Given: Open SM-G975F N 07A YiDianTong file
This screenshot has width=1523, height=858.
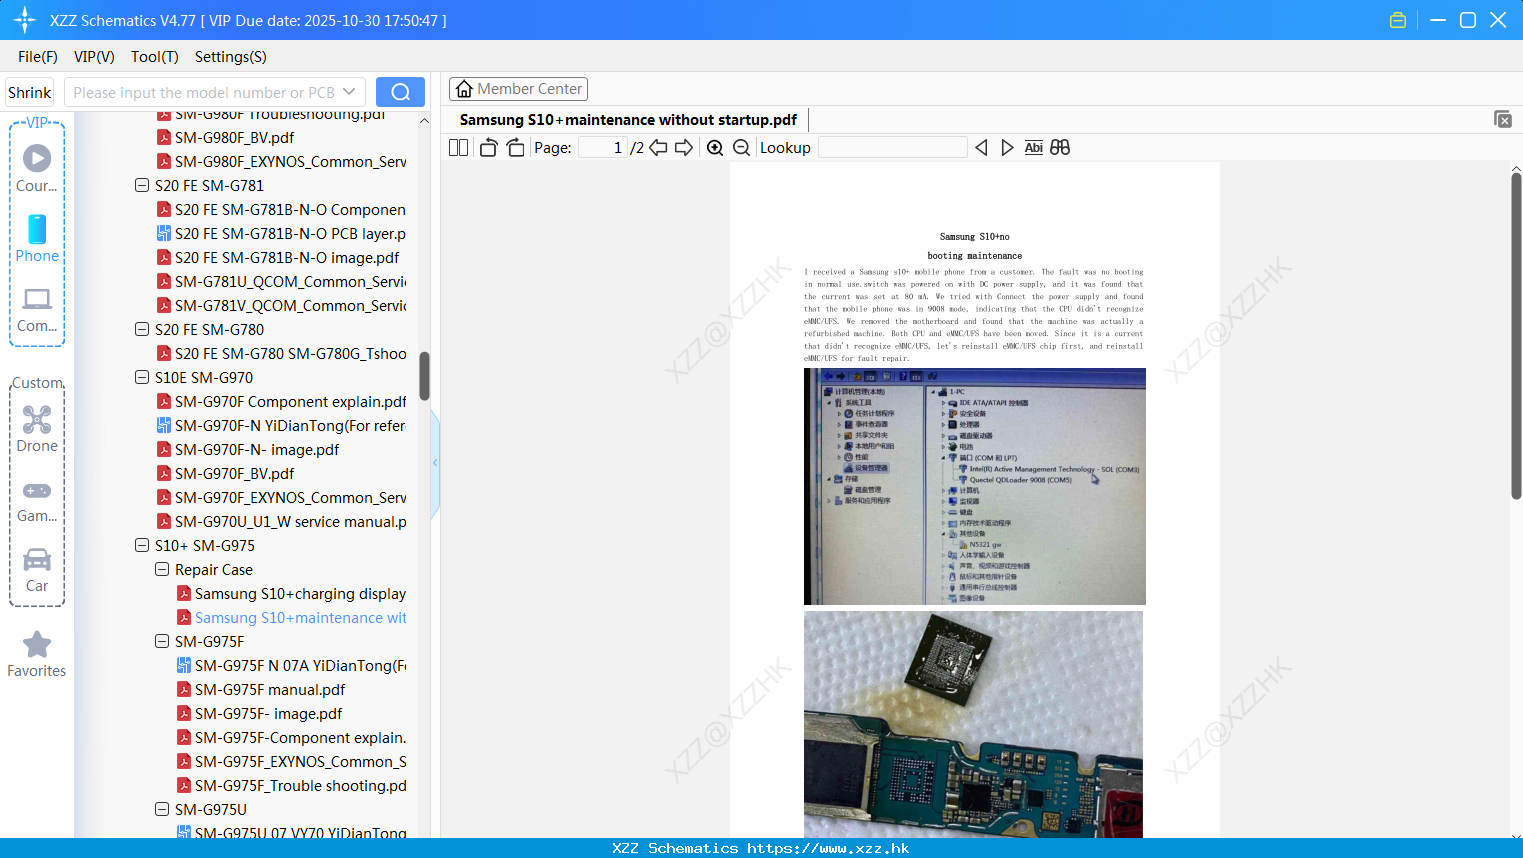Looking at the screenshot, I should click(x=300, y=665).
